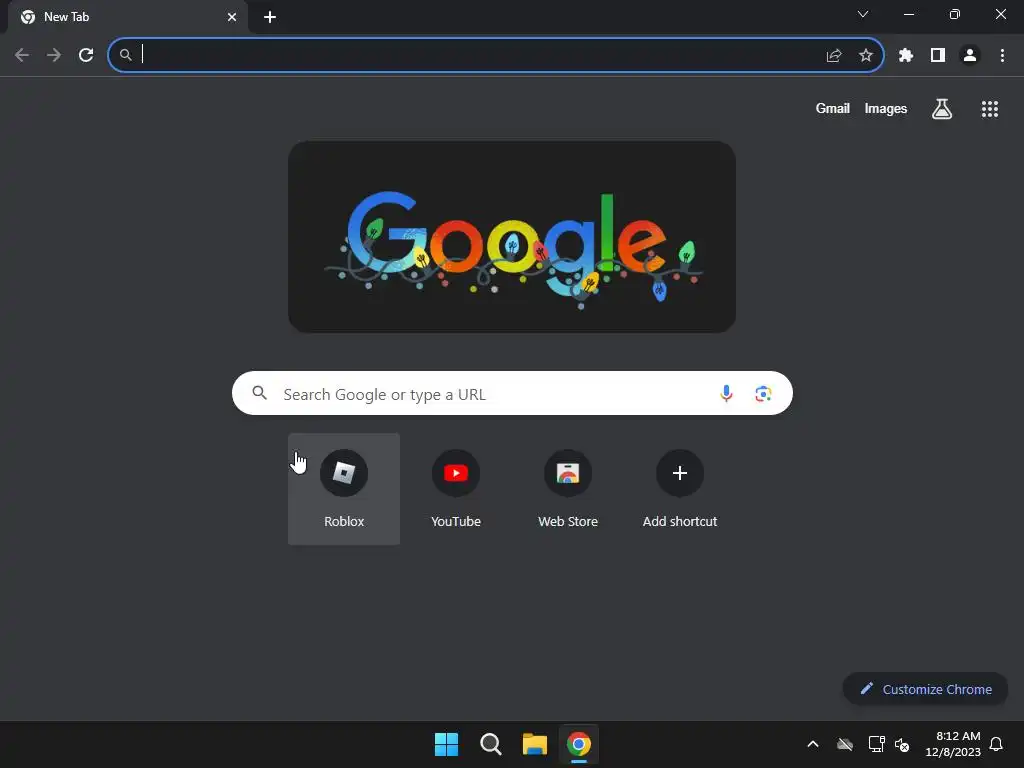This screenshot has height=768, width=1024.
Task: Click the magnifier icon in Google search box
Action: (259, 392)
